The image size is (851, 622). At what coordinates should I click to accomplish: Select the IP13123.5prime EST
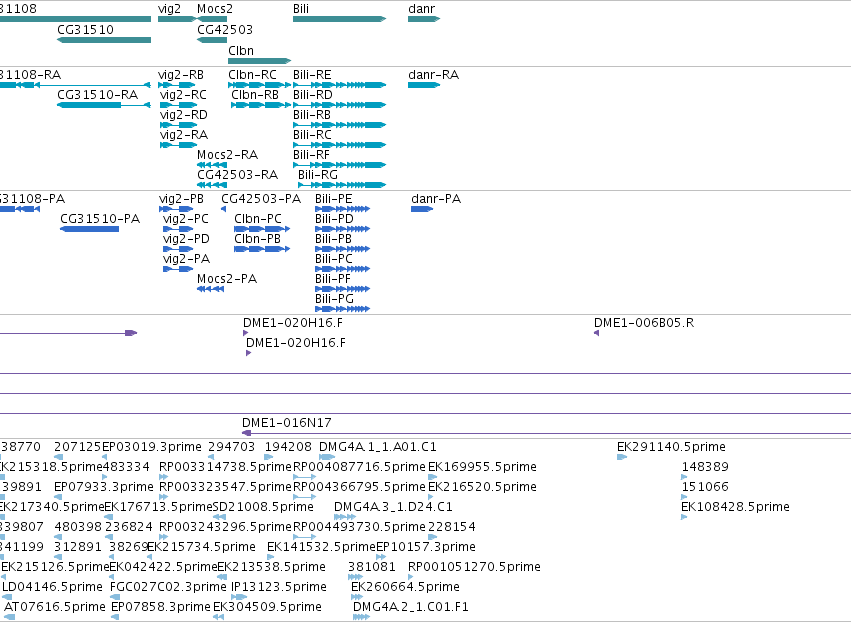(x=239, y=598)
